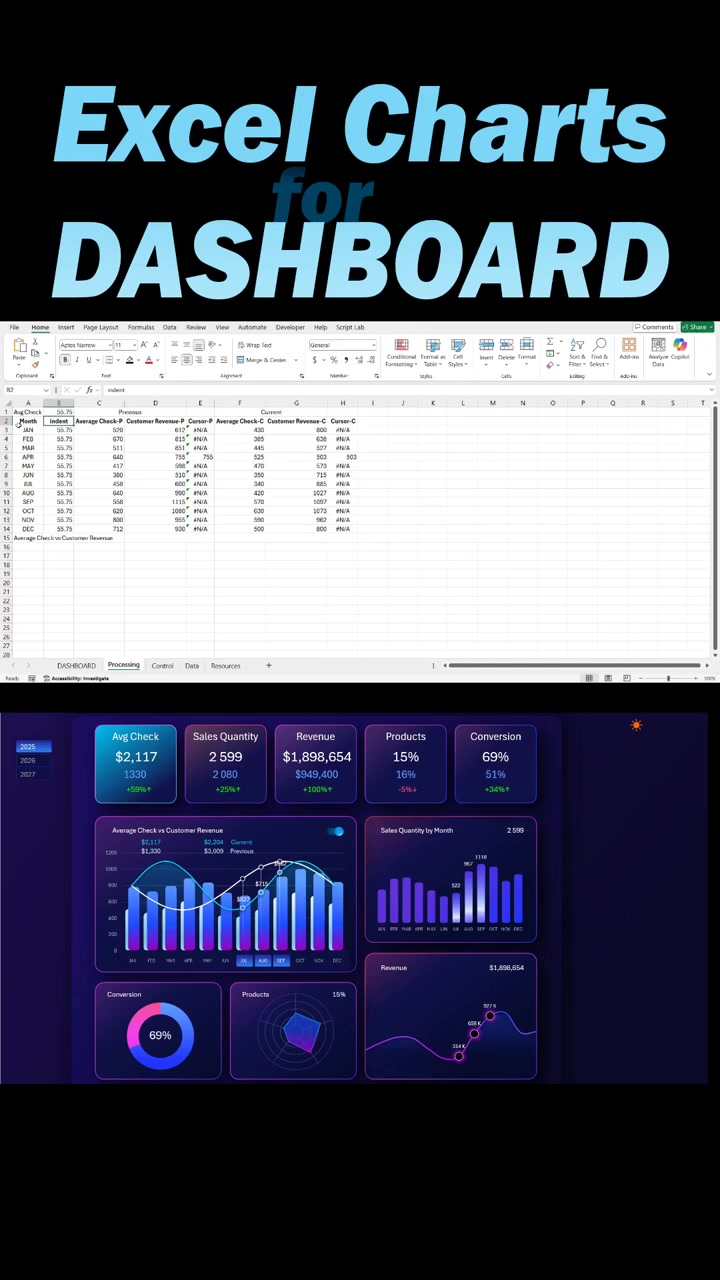Switch to the DASHBOARD sheet tab

[x=76, y=666]
